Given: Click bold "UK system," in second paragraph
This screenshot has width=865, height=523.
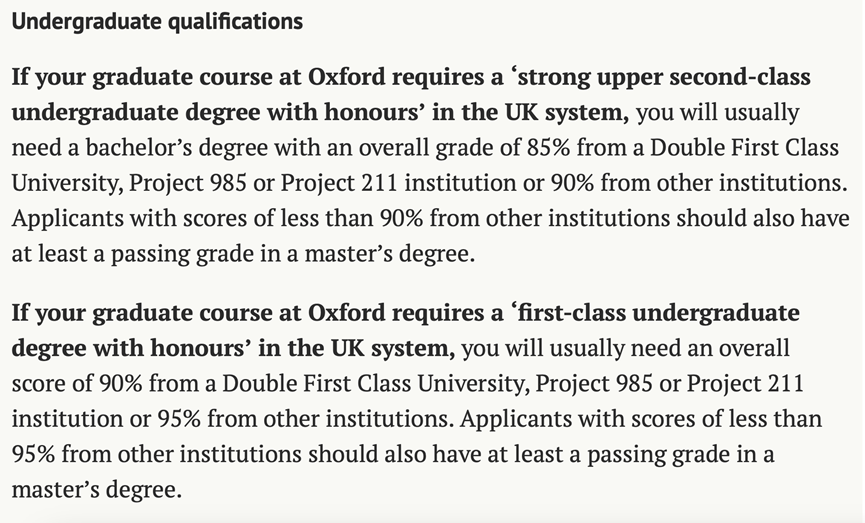Looking at the screenshot, I should [x=393, y=348].
